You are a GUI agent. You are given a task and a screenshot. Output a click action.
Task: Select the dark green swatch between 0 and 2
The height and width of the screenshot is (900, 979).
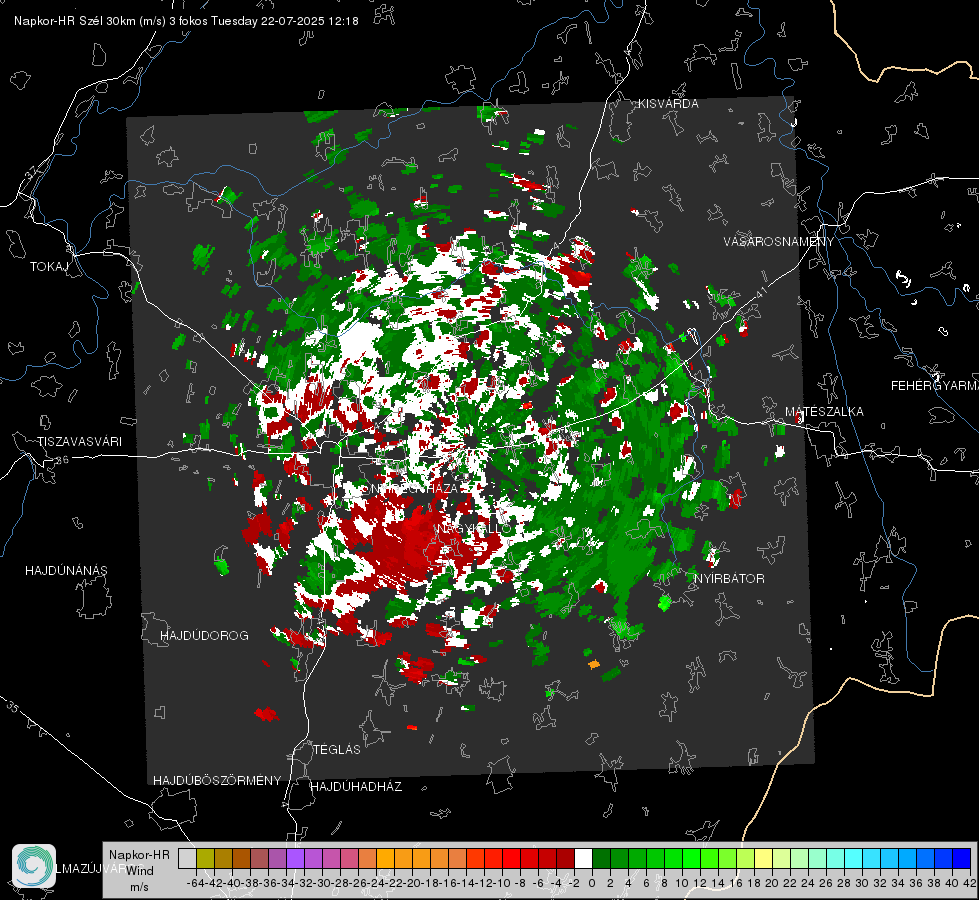coord(601,858)
